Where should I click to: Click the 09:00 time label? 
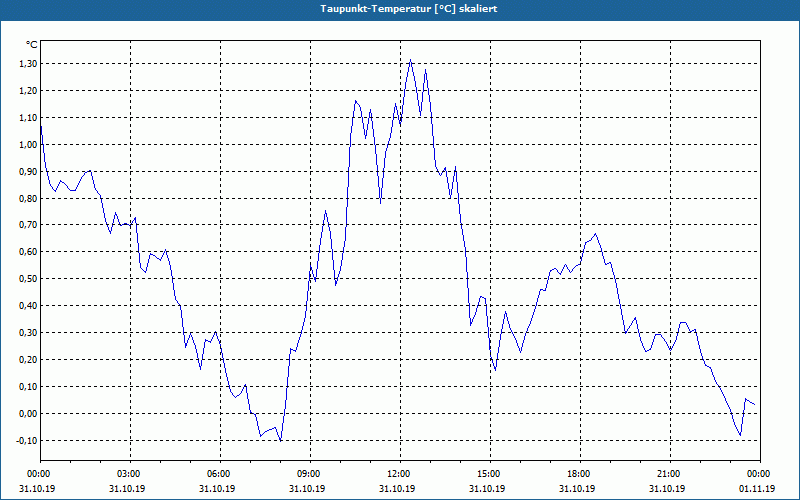point(310,474)
